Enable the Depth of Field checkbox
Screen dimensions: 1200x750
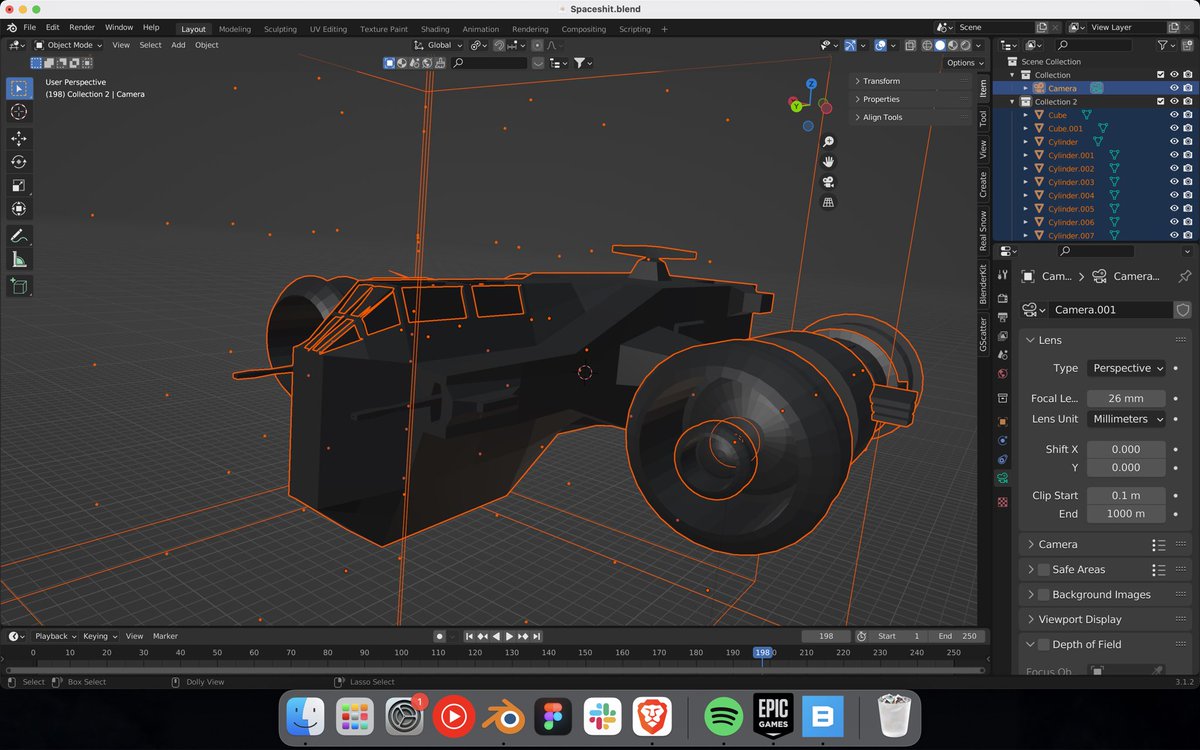(x=1043, y=644)
